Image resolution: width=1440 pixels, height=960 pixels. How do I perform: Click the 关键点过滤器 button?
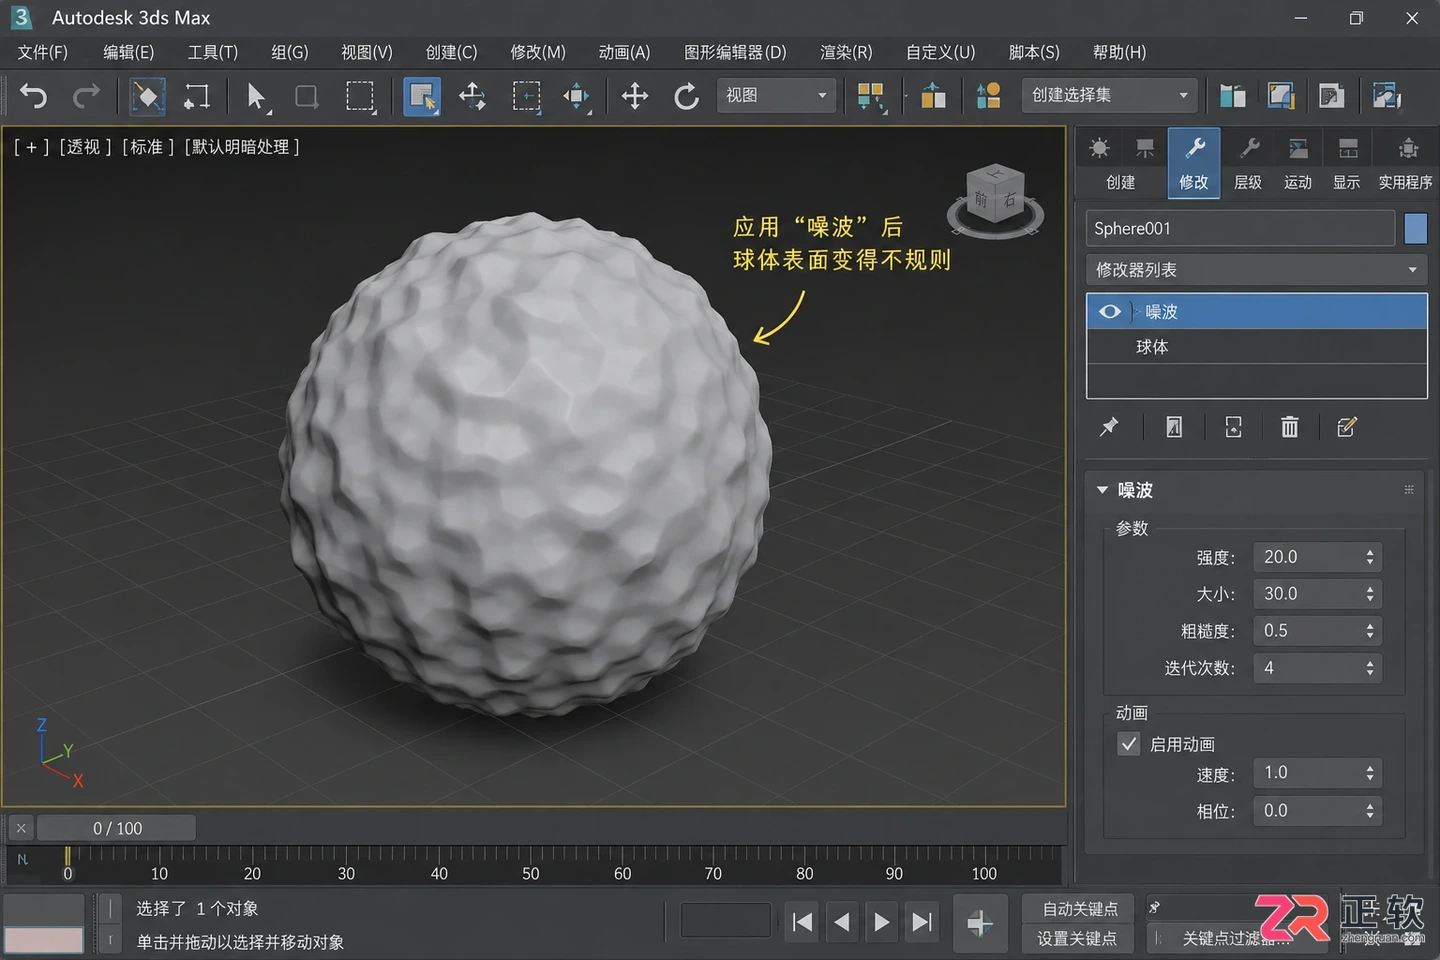pyautogui.click(x=1235, y=938)
